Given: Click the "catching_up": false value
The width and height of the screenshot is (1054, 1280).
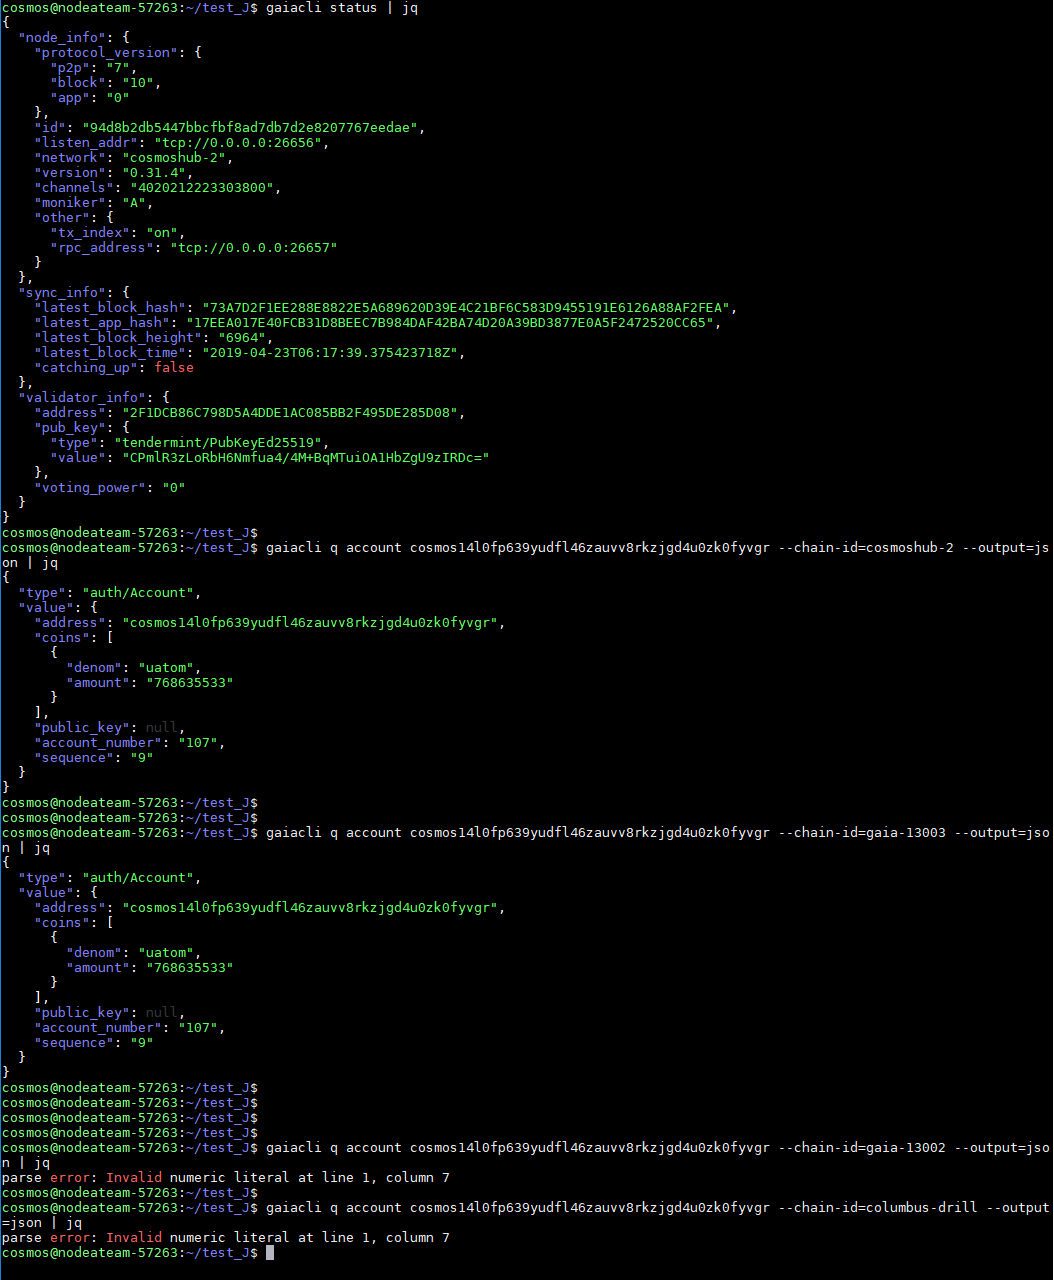Looking at the screenshot, I should click(174, 367).
